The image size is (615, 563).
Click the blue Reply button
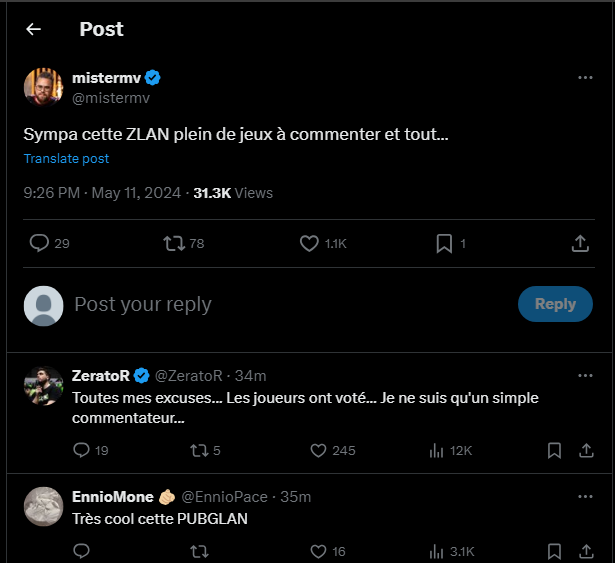tap(555, 304)
